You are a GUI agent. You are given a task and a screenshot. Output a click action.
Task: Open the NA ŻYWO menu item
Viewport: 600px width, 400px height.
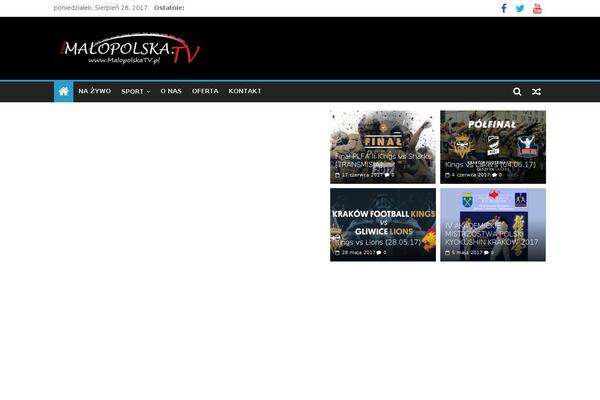[x=95, y=91]
